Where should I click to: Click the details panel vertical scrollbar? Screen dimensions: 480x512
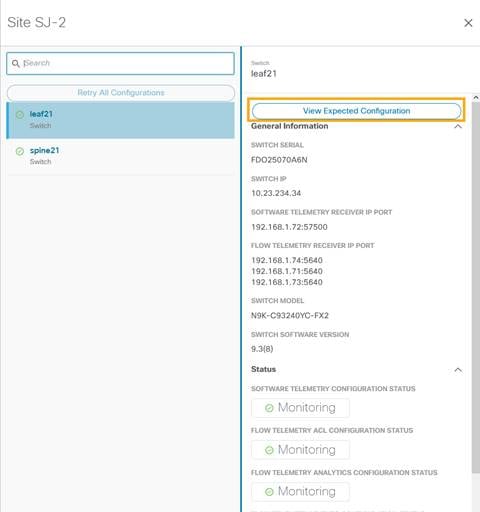coord(476,287)
